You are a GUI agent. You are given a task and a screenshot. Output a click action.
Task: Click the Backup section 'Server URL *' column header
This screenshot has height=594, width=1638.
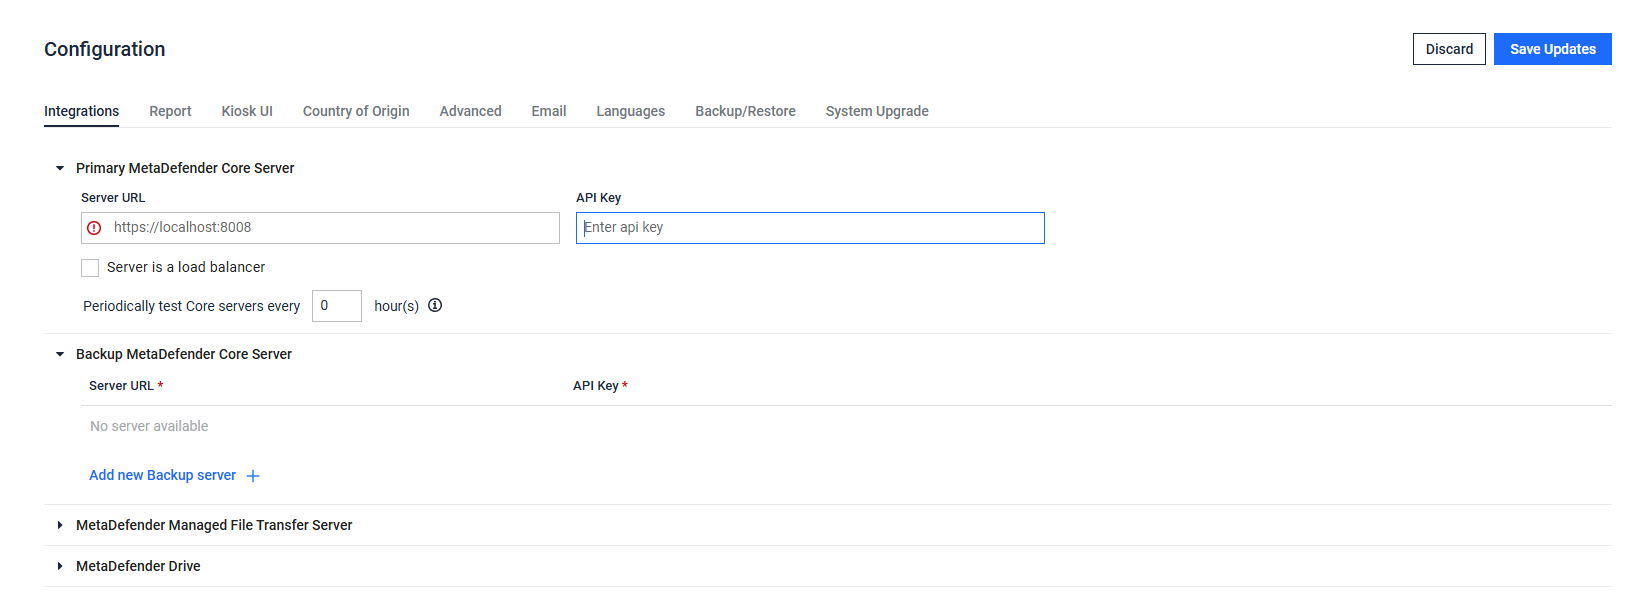[x=126, y=386]
